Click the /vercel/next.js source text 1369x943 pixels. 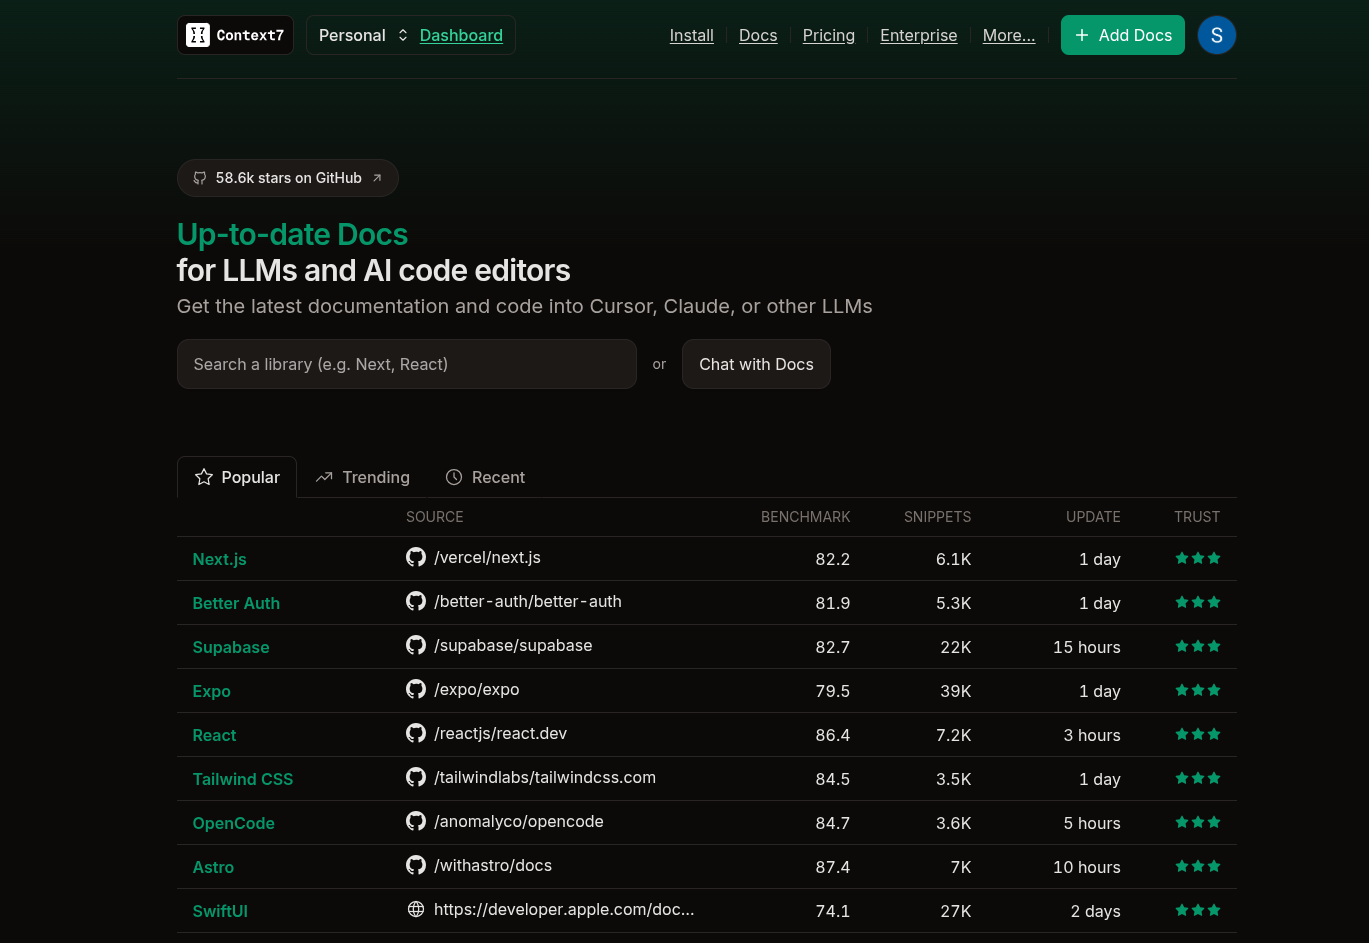click(487, 557)
